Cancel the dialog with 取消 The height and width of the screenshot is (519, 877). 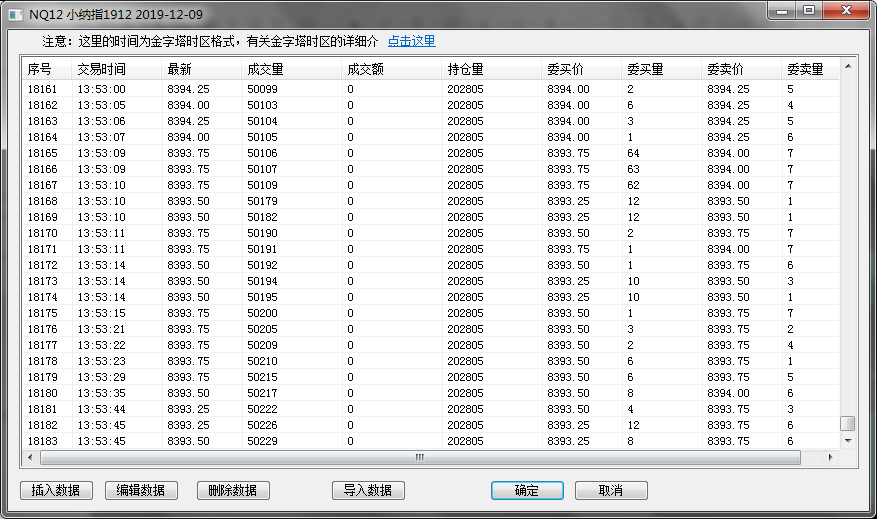611,490
